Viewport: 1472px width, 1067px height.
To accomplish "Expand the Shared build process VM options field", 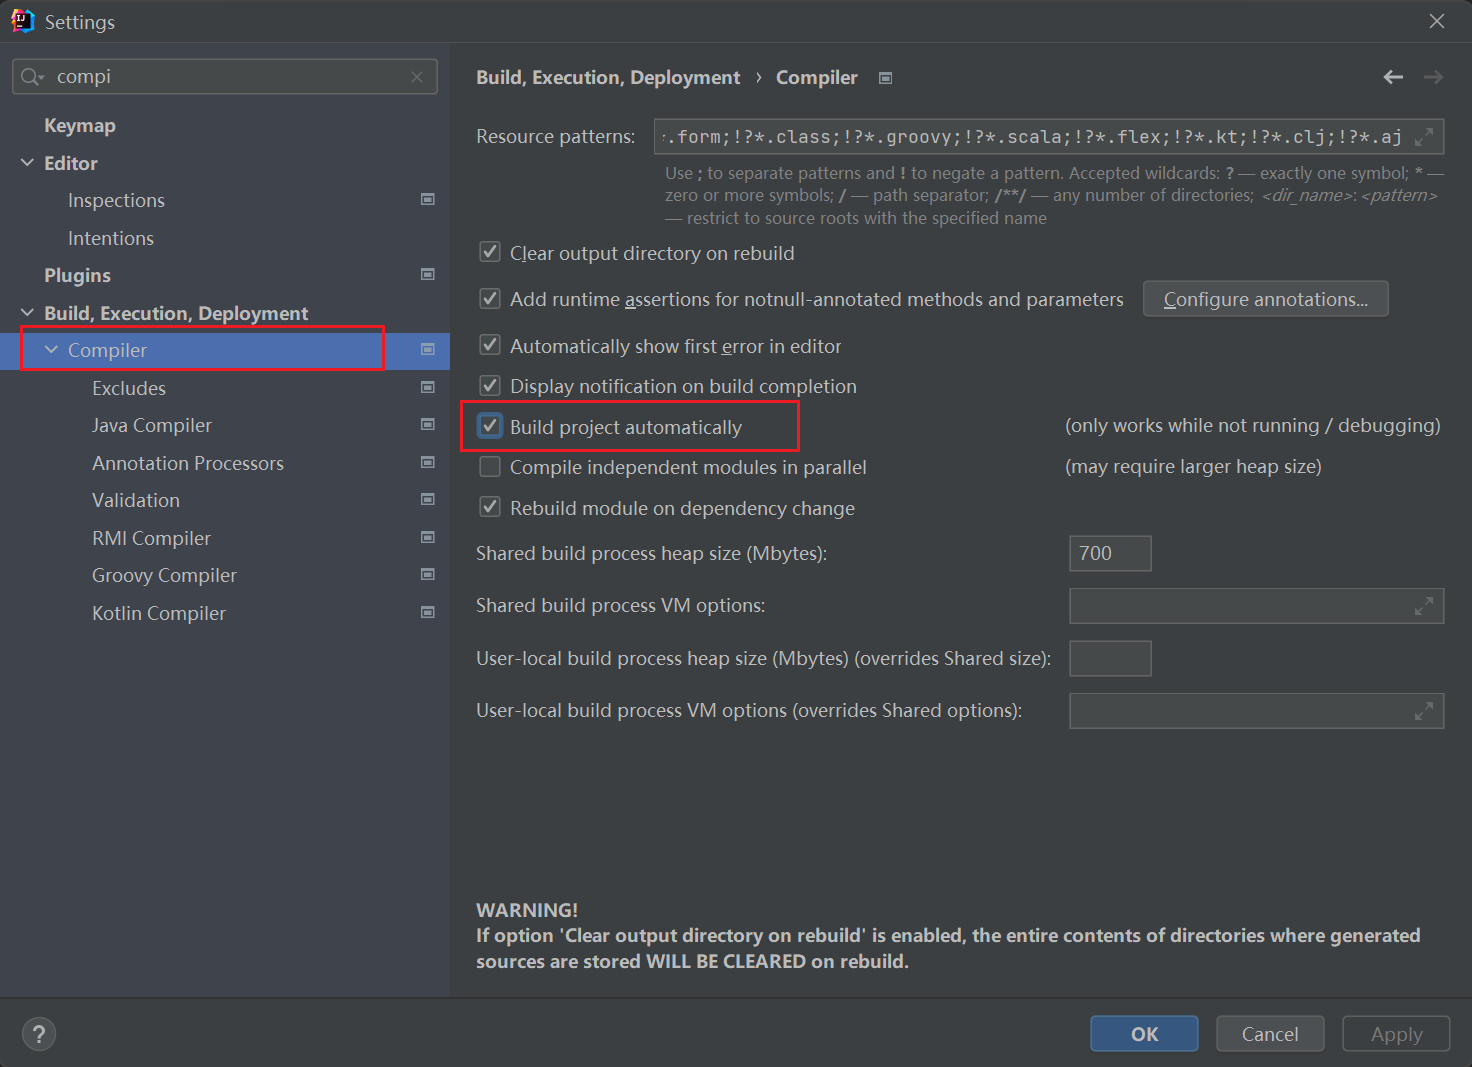I will tap(1424, 606).
